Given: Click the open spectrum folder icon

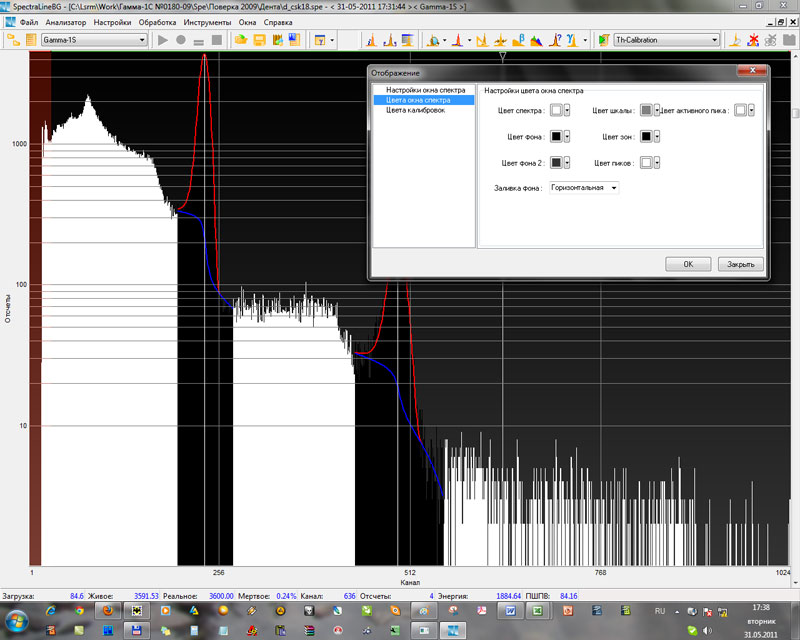Looking at the screenshot, I should 241,40.
